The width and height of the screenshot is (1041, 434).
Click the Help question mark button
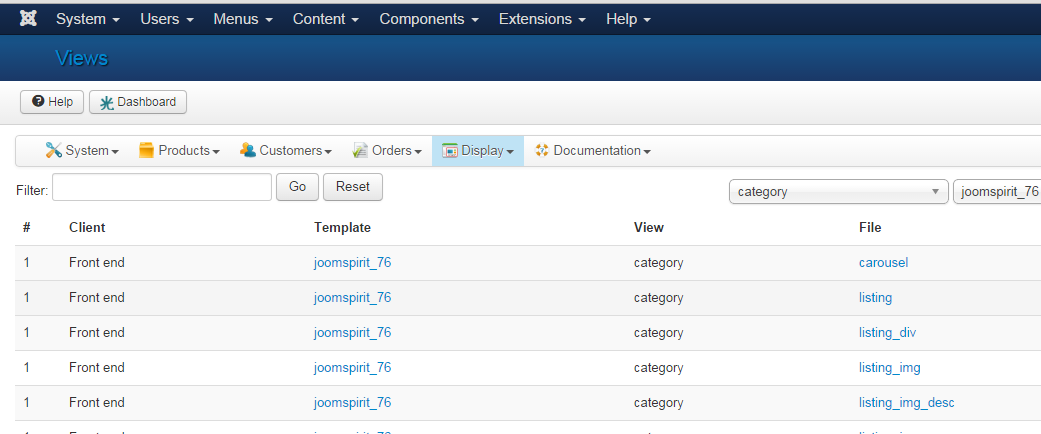[52, 102]
